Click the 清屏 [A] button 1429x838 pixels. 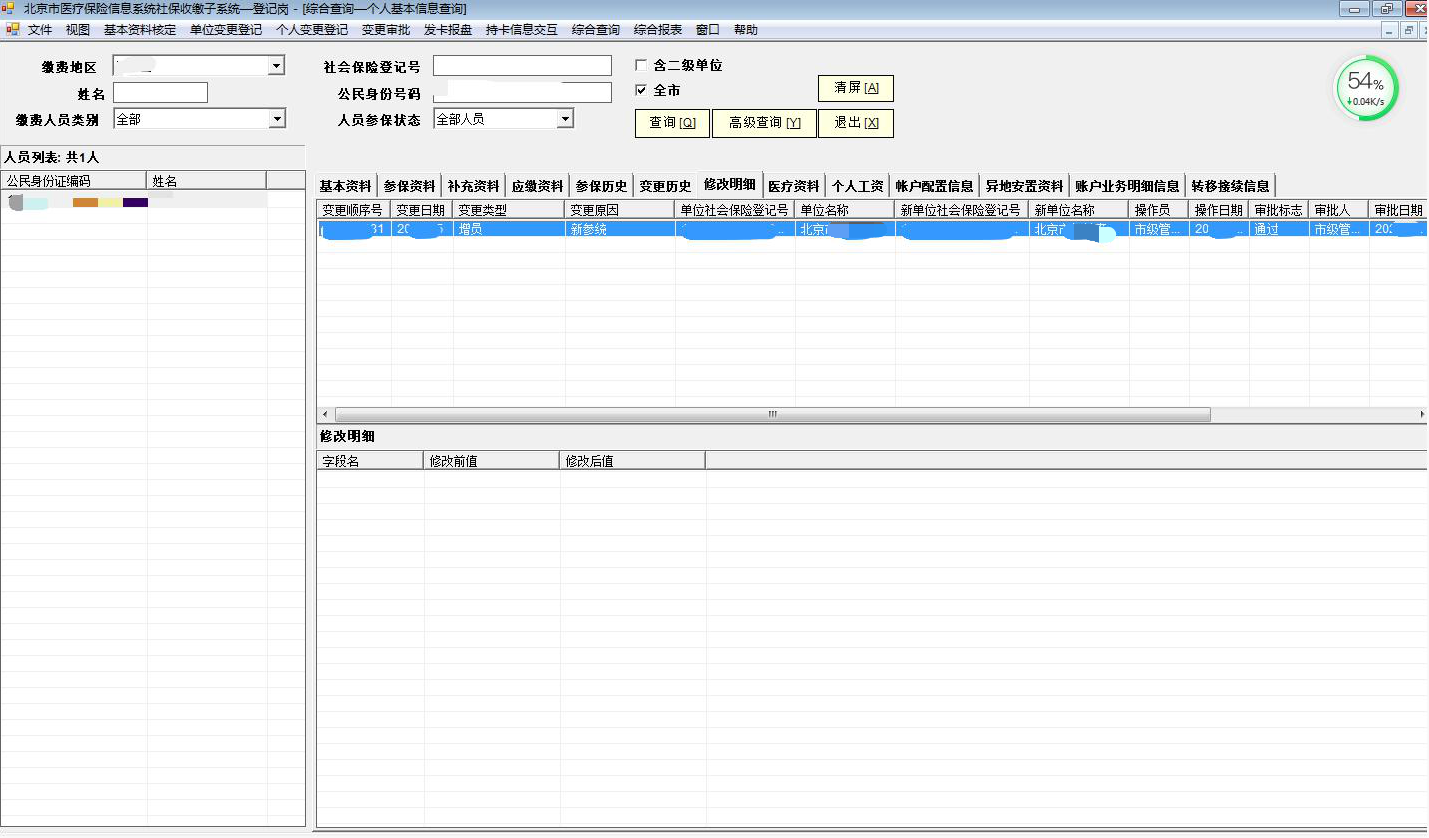coord(856,88)
